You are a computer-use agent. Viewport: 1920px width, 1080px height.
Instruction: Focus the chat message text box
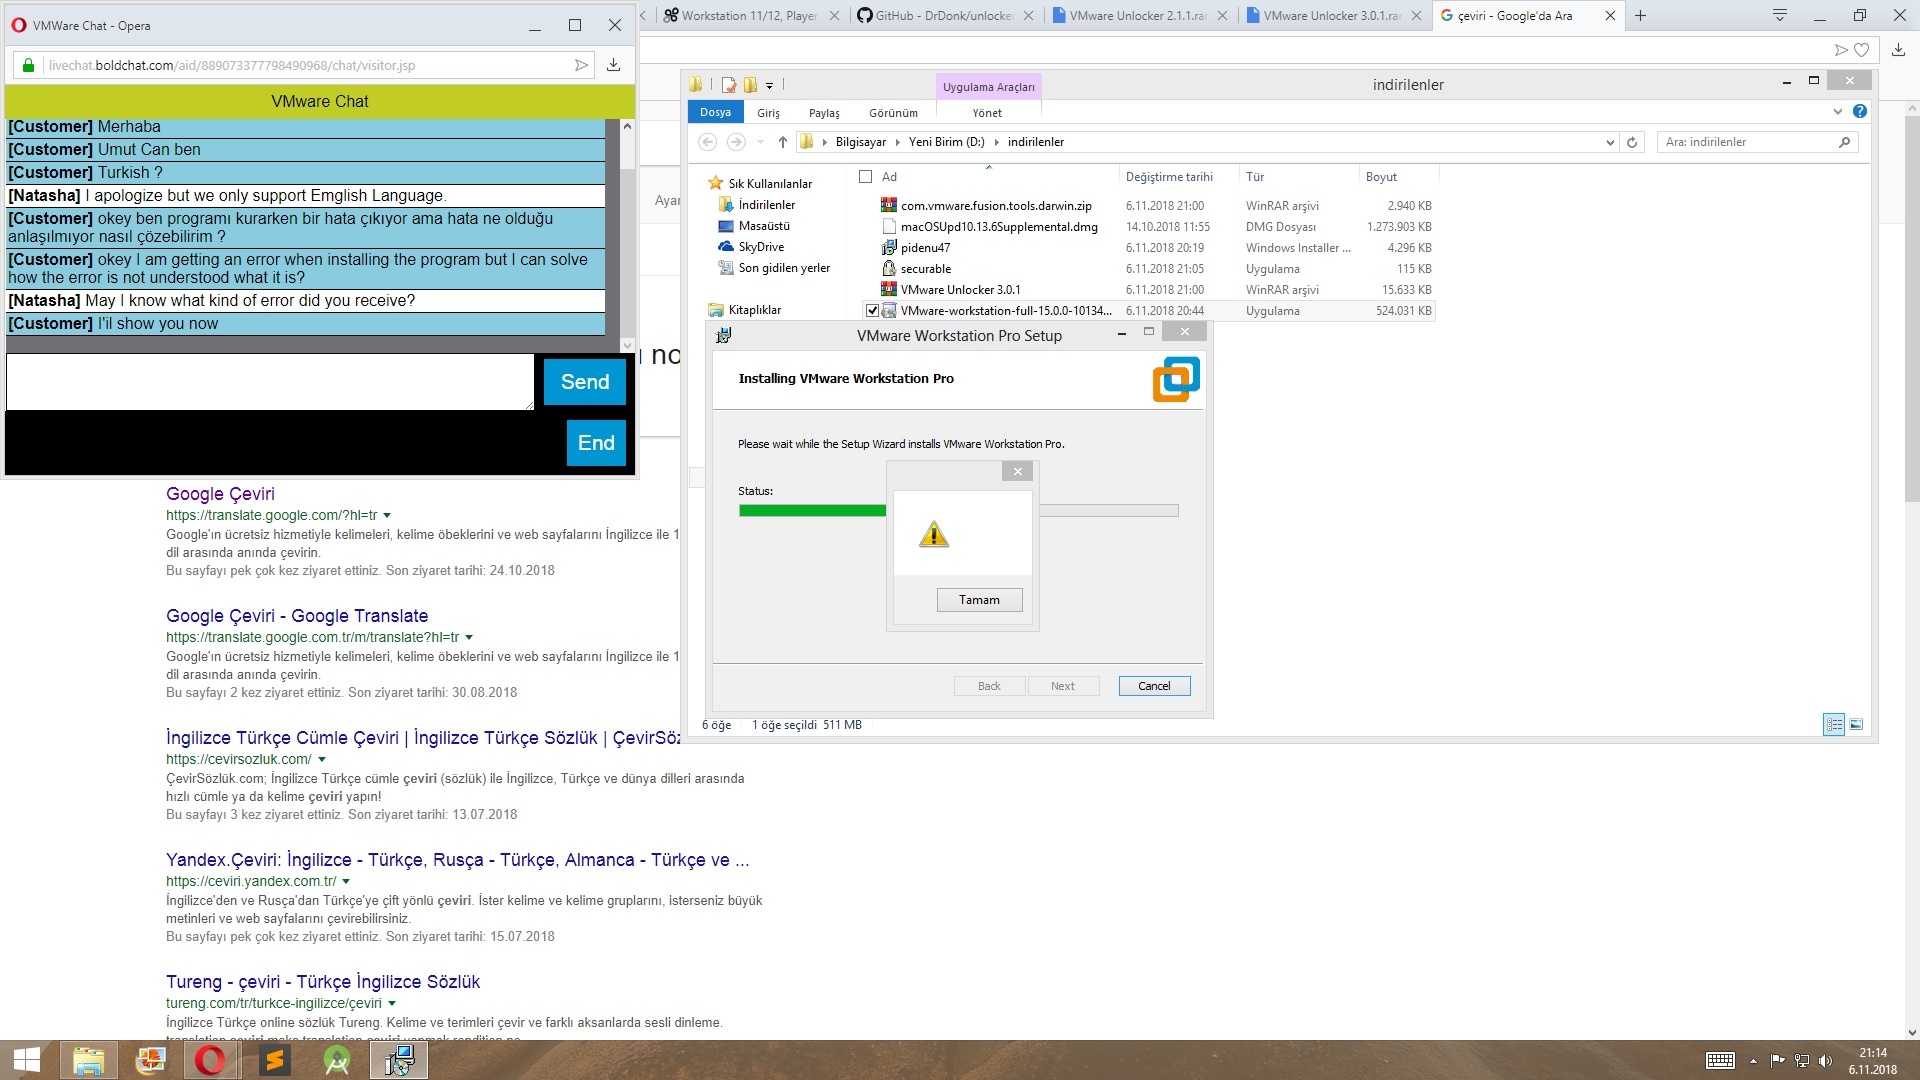point(270,382)
